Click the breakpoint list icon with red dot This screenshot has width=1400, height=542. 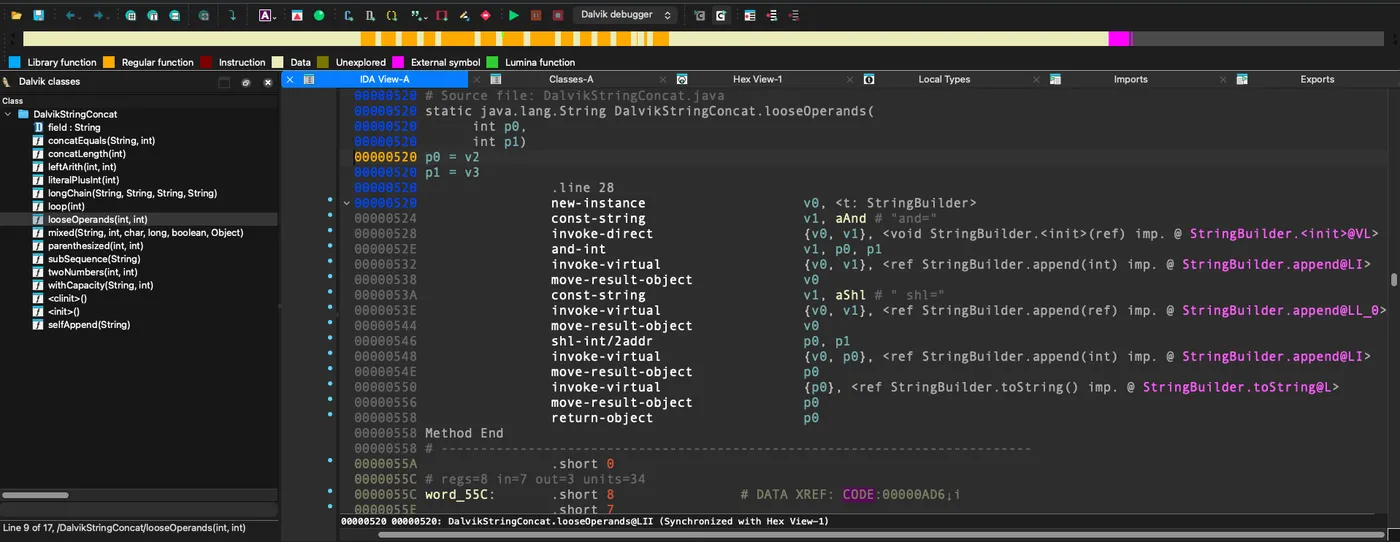coord(749,15)
